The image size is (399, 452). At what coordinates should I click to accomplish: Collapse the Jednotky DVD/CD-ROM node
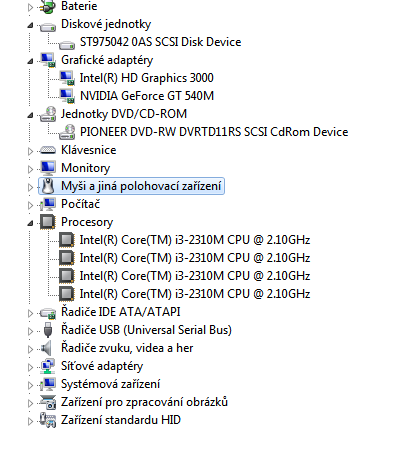[30, 115]
